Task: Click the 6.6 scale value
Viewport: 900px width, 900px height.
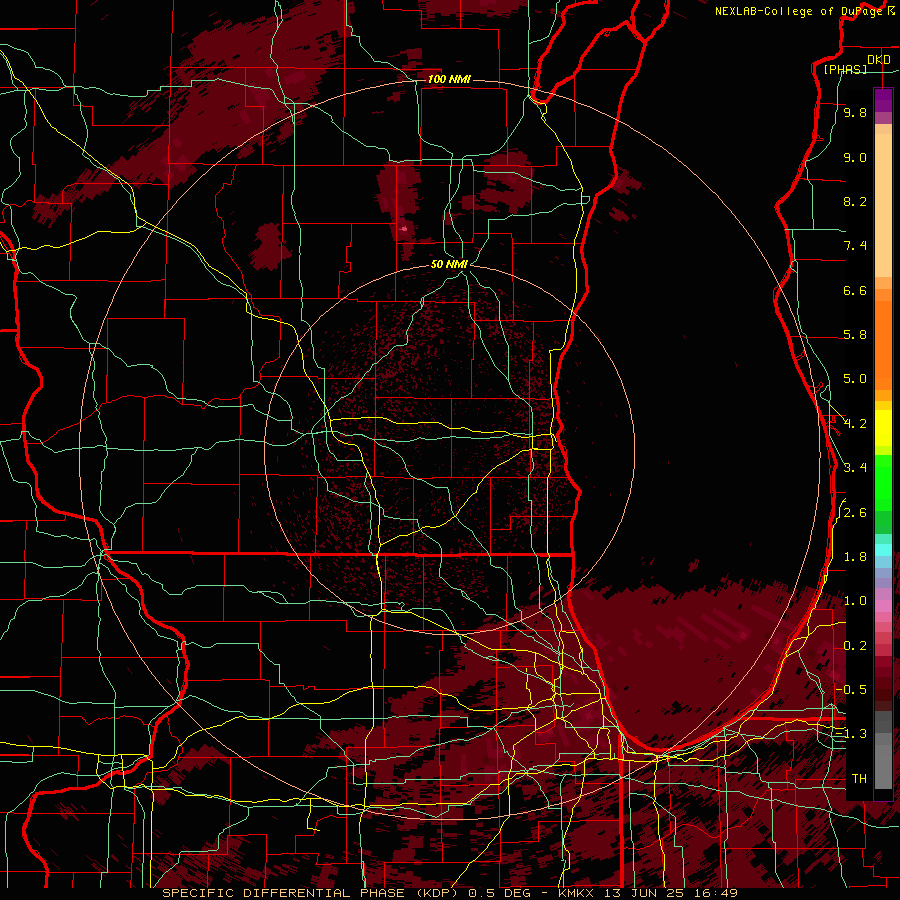Action: click(x=855, y=290)
